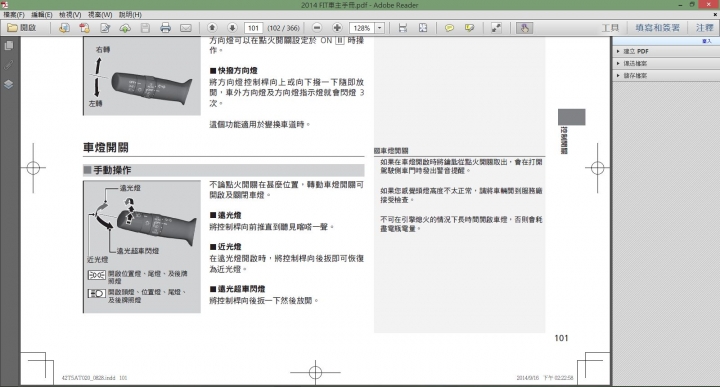Click the Adobe Reader title bar icon
720x387 pixels.
click(5, 5)
